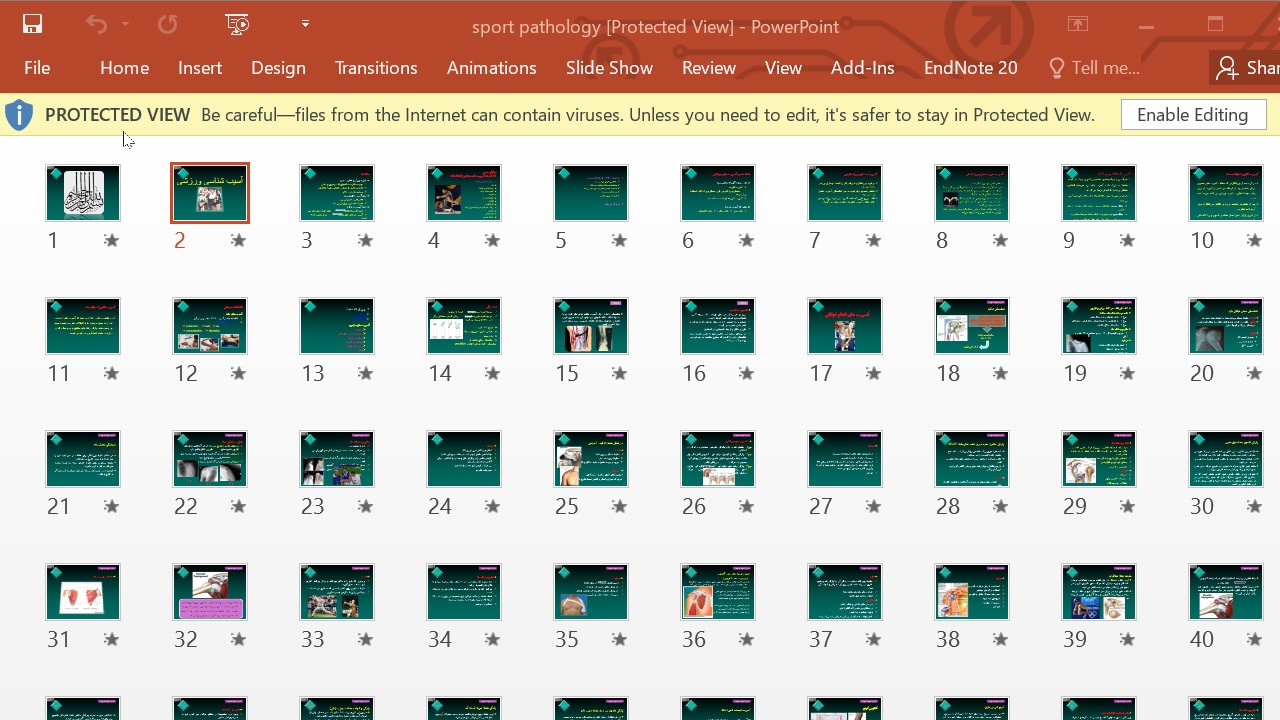Click the Protected View shield icon
The width and height of the screenshot is (1280, 720).
tap(19, 115)
